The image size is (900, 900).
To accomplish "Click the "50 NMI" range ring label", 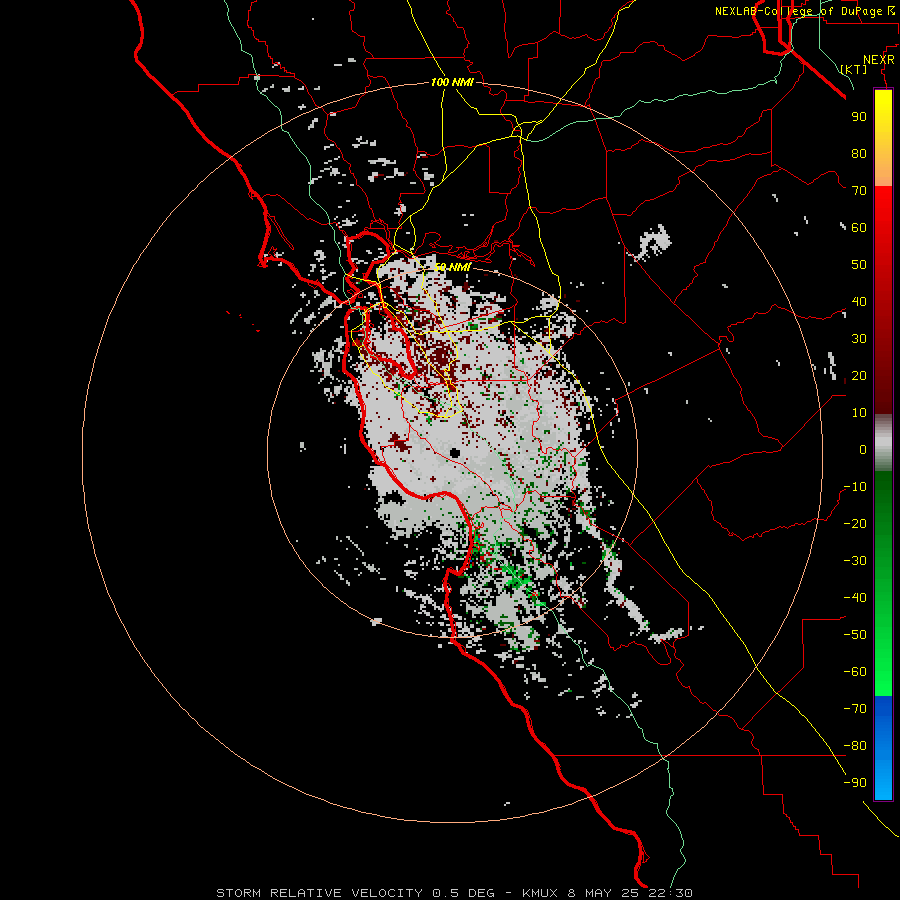I will click(452, 267).
